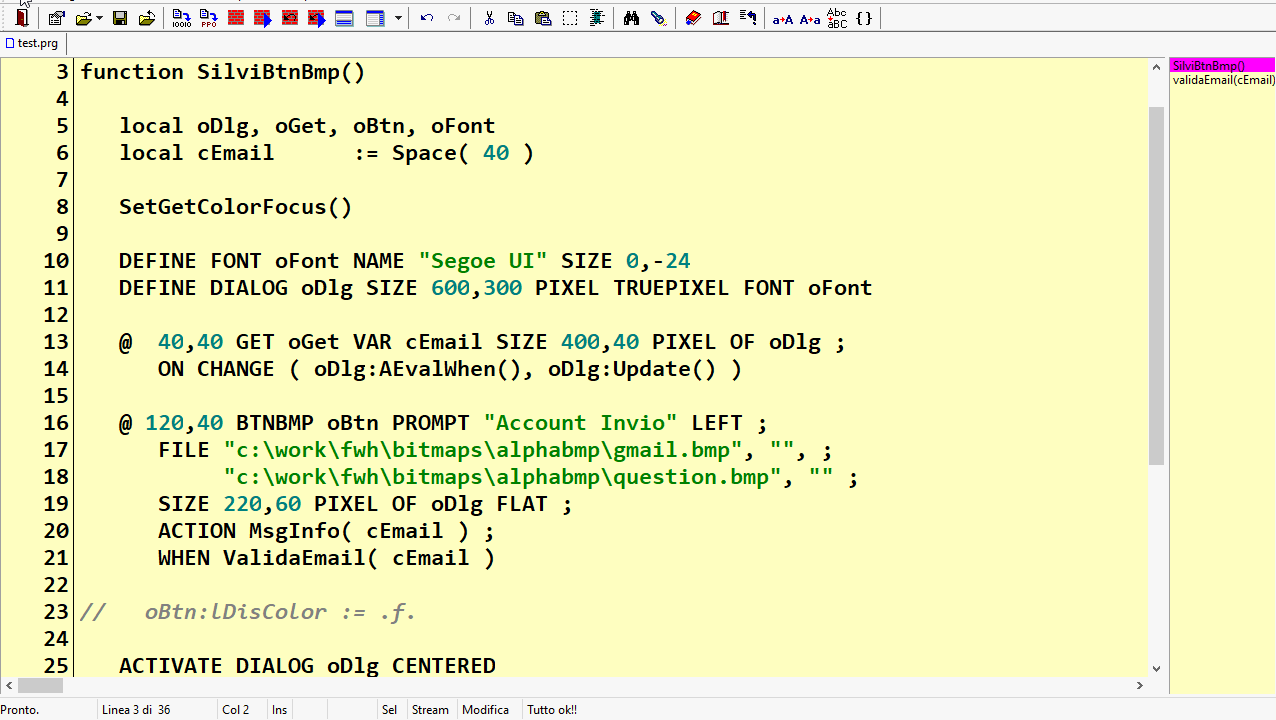Screen dimensions: 1276x720
Task: Cut selection with the scissors icon
Action: pyautogui.click(x=489, y=18)
